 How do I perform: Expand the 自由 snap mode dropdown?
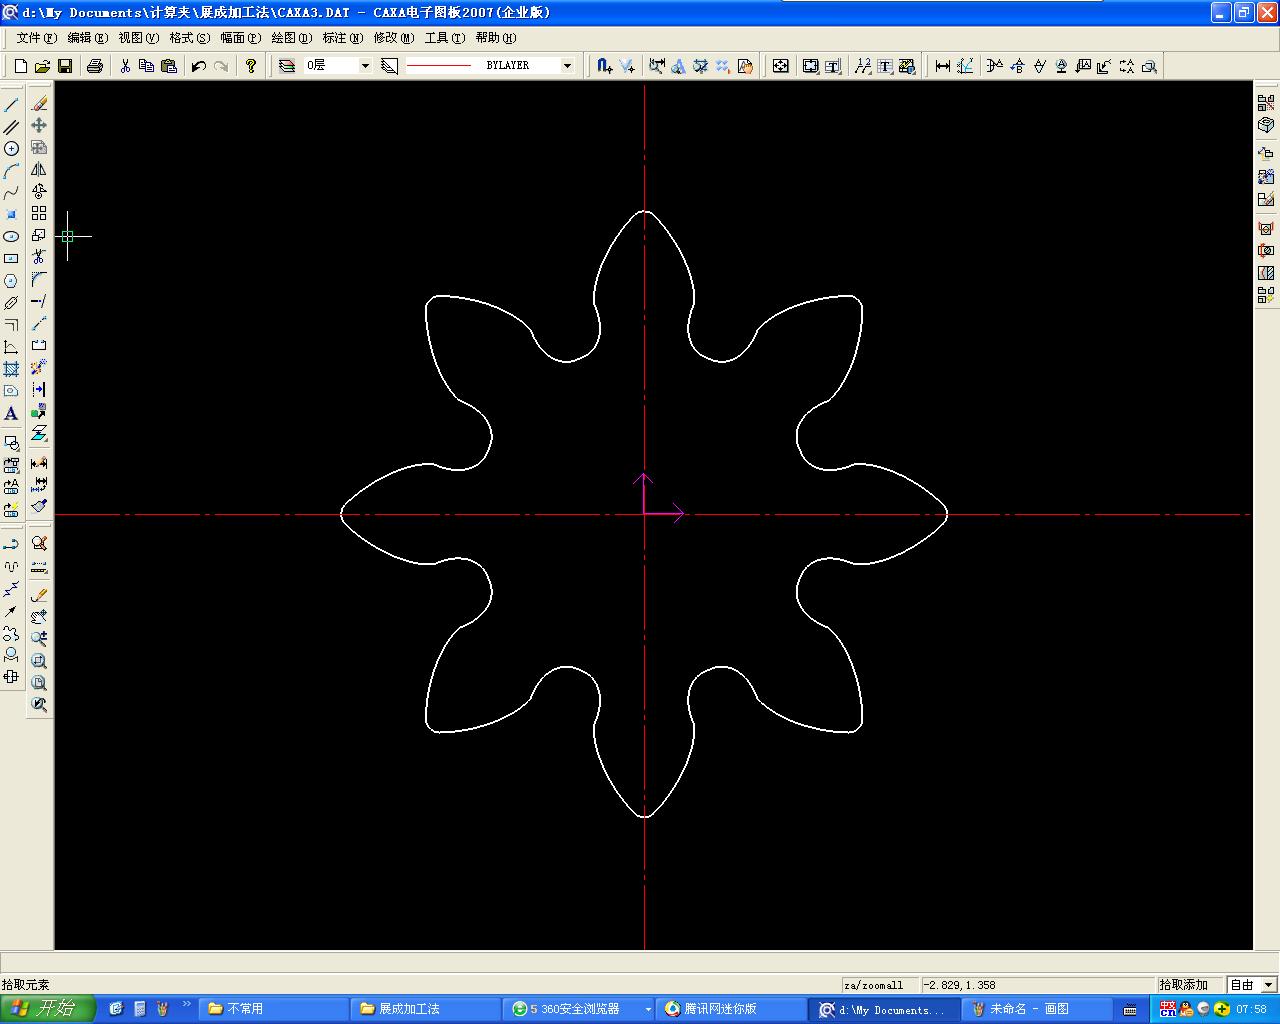coord(1269,985)
